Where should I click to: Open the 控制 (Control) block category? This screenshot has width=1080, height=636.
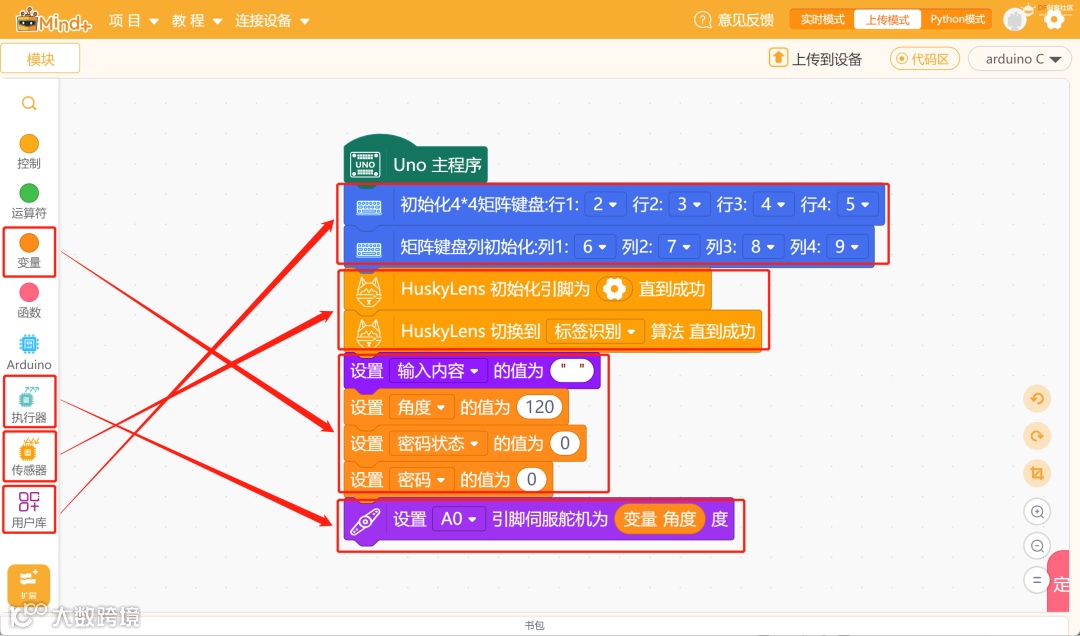pyautogui.click(x=29, y=152)
